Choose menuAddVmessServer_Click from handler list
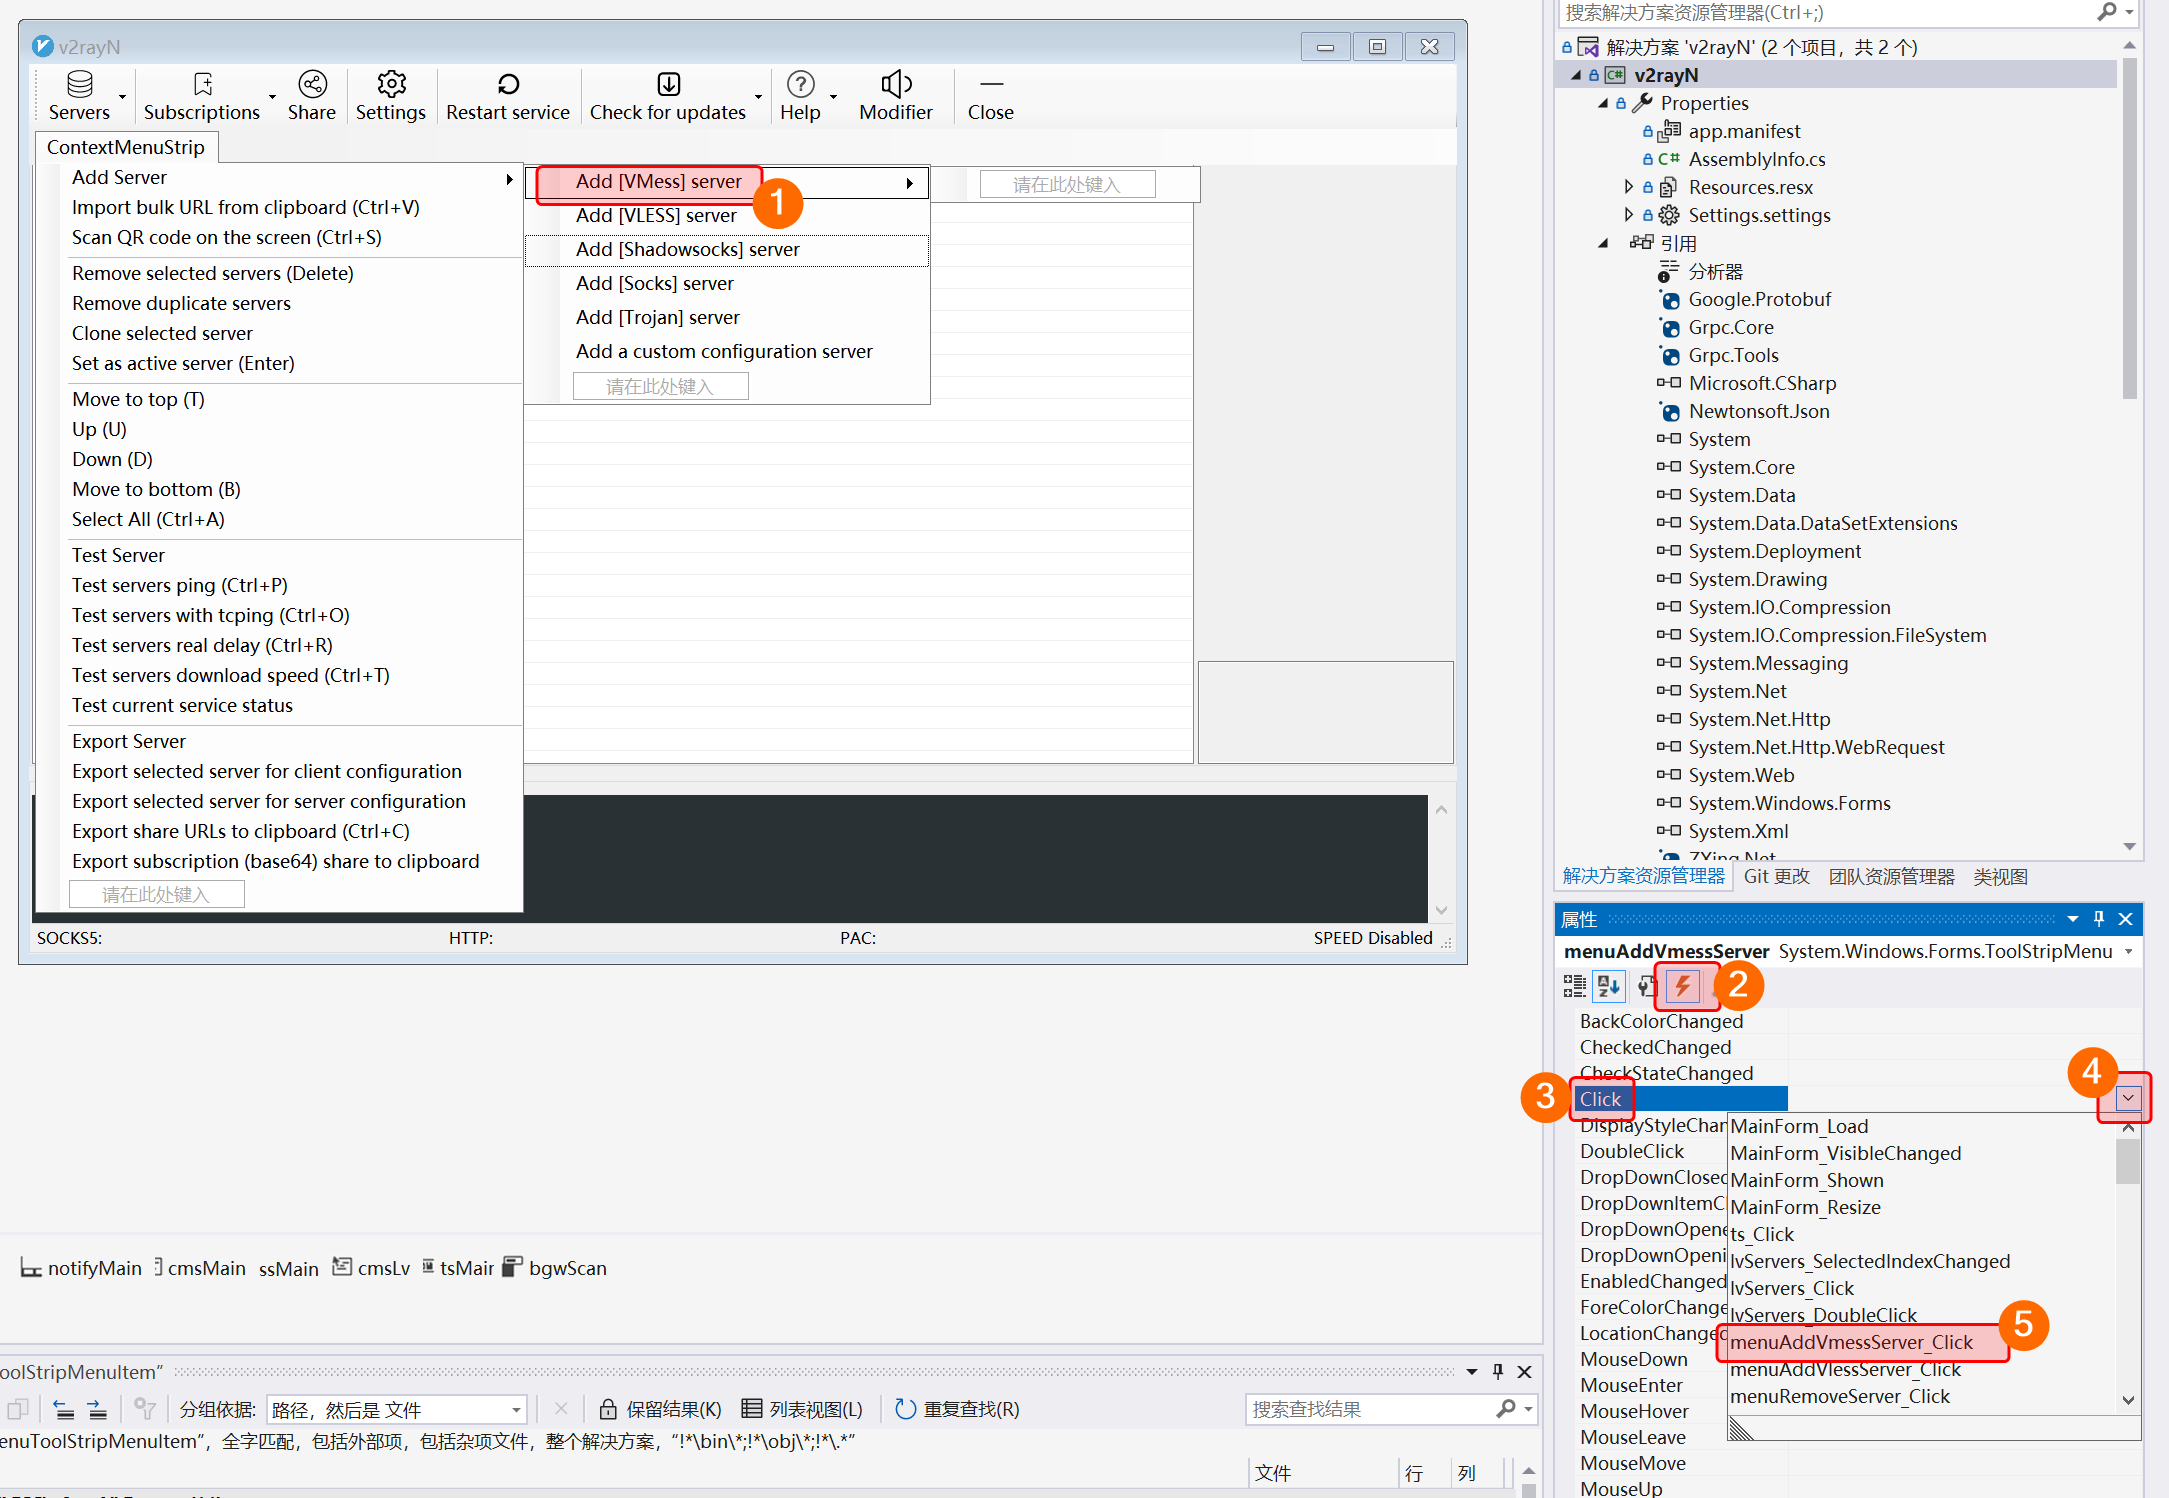Screen dimensions: 2169x1498 (1851, 1342)
